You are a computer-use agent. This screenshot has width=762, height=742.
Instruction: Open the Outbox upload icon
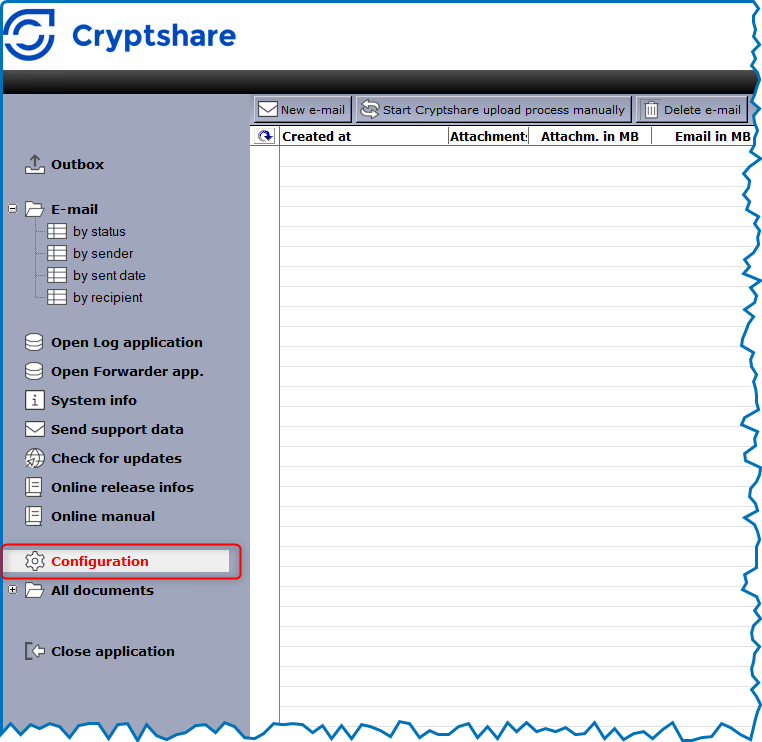(x=35, y=164)
